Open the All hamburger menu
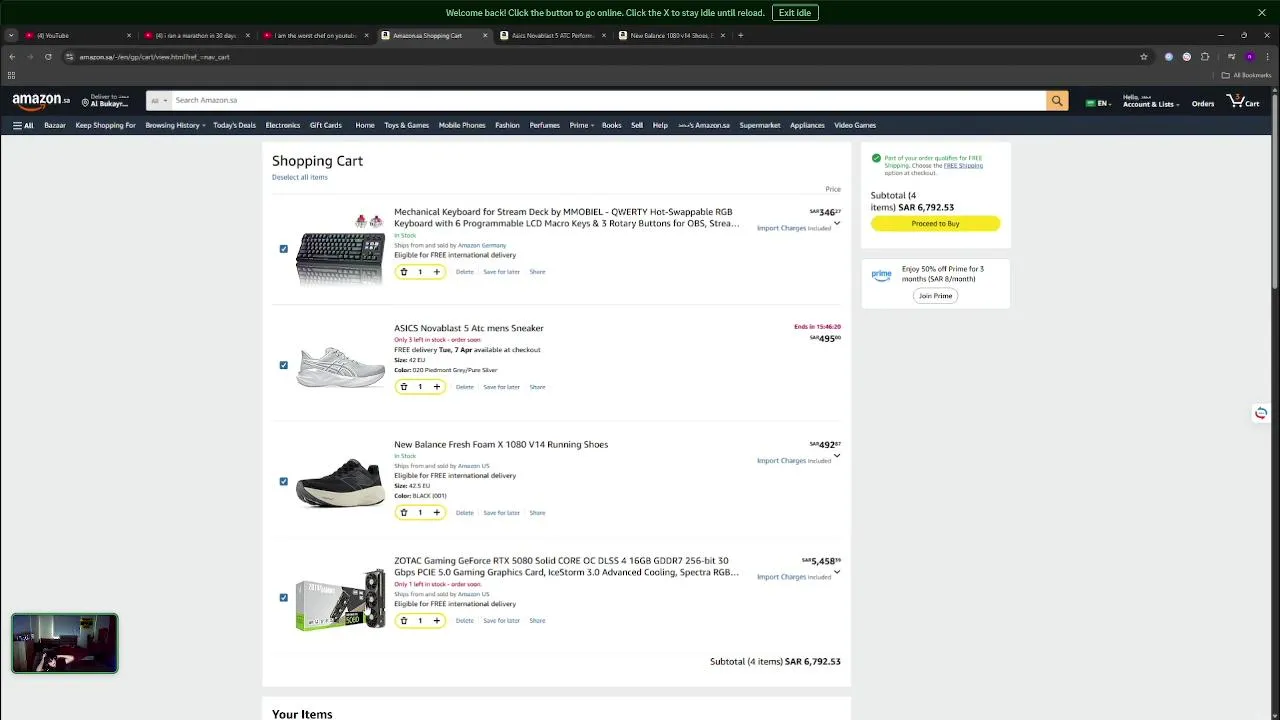Image resolution: width=1280 pixels, height=720 pixels. [x=23, y=125]
